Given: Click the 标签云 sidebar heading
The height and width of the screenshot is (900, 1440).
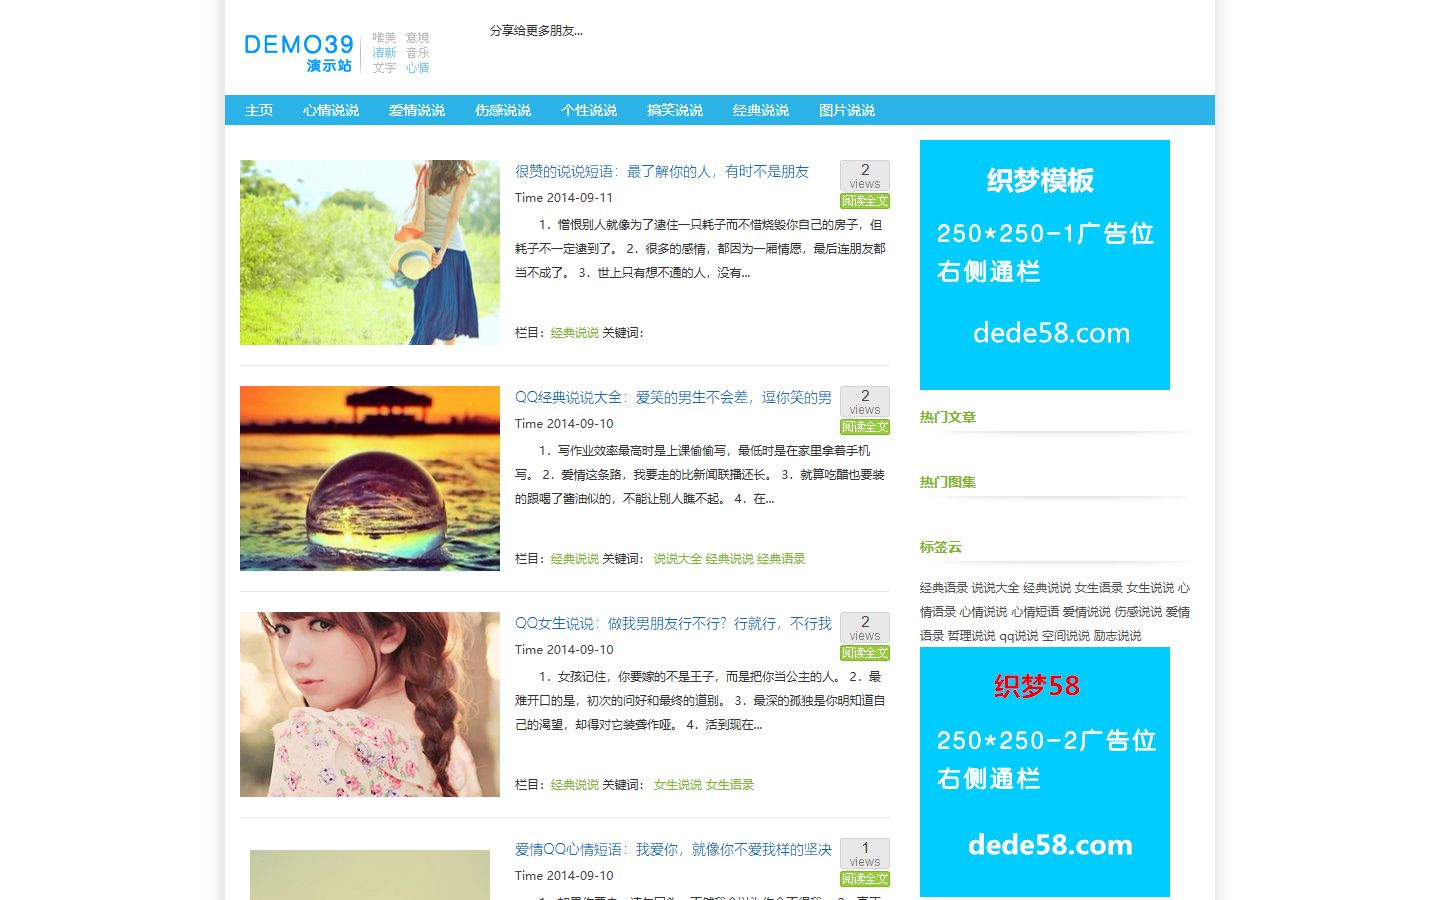Looking at the screenshot, I should 941,548.
